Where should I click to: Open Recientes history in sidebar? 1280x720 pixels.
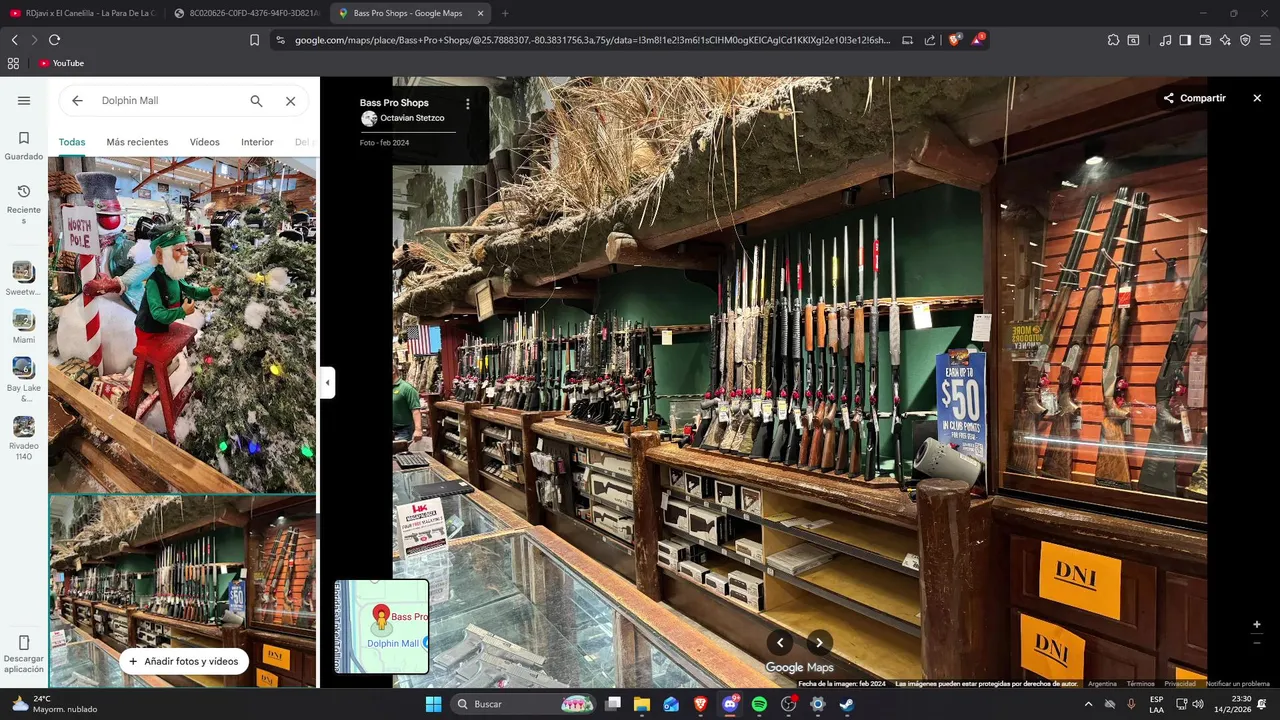tap(24, 204)
